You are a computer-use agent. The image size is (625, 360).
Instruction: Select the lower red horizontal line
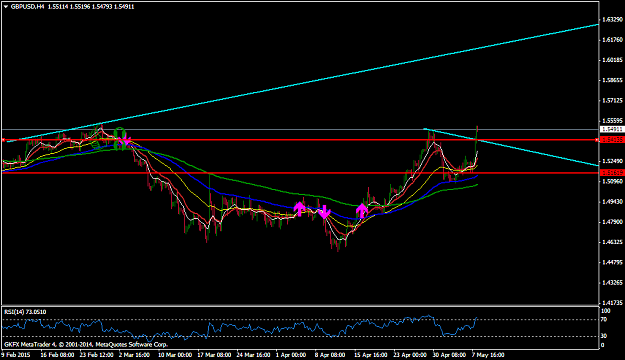(300, 173)
